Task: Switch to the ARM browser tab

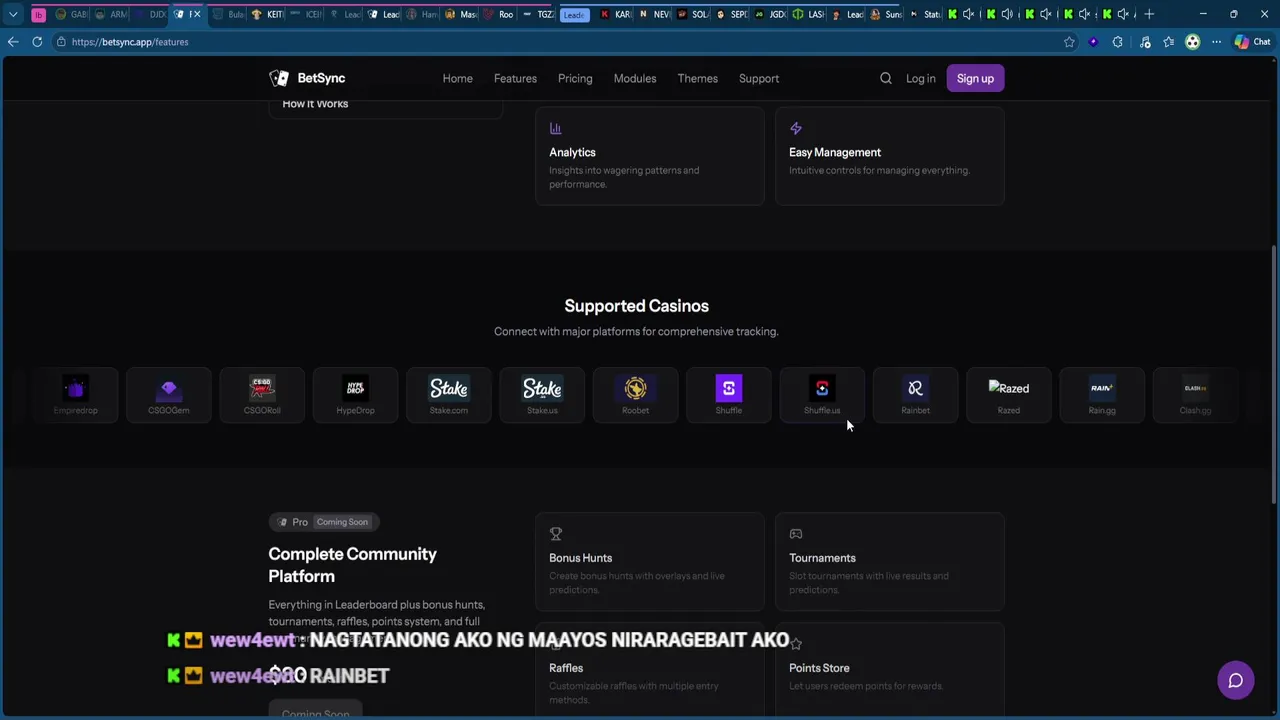Action: 112,14
